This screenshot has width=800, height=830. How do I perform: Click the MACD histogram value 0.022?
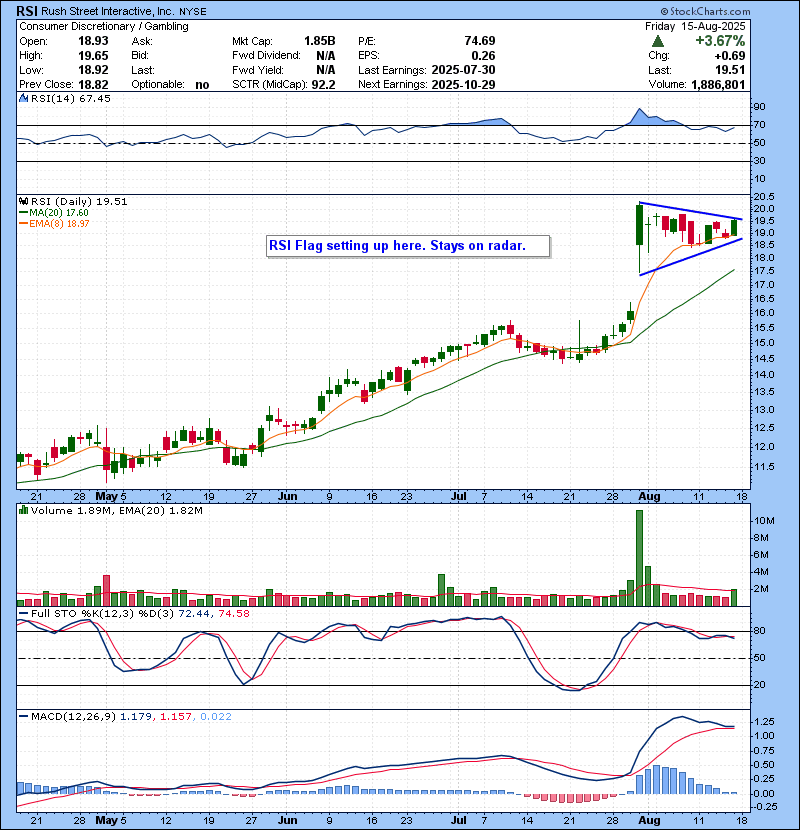coord(216,717)
